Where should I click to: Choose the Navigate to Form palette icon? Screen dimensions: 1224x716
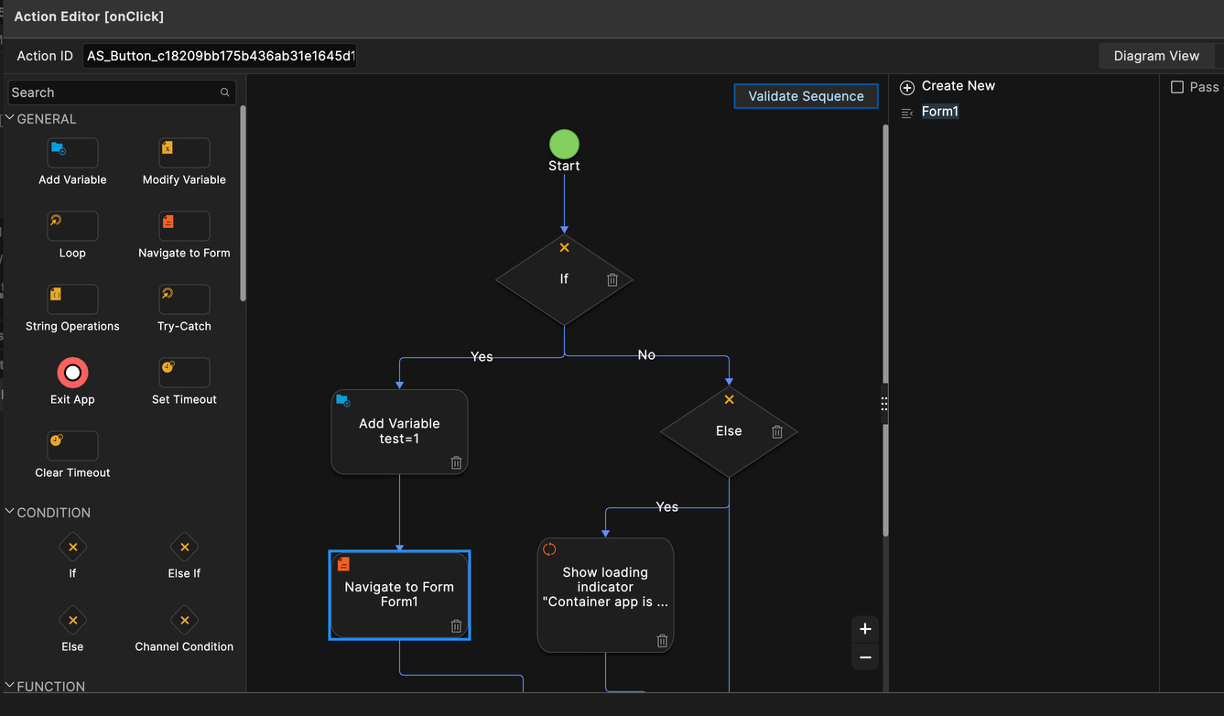[x=184, y=226]
